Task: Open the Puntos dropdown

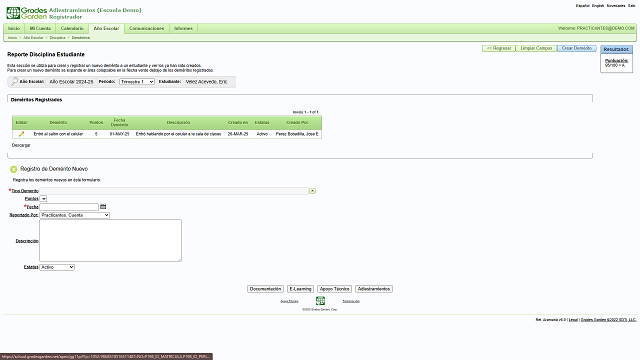Action: 43,199
